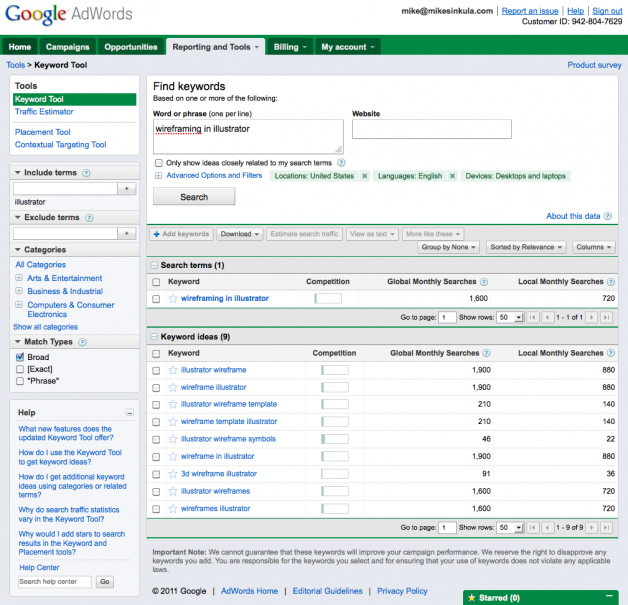Image resolution: width=628 pixels, height=605 pixels.
Task: Open the Privacy Policy link
Action: point(402,591)
